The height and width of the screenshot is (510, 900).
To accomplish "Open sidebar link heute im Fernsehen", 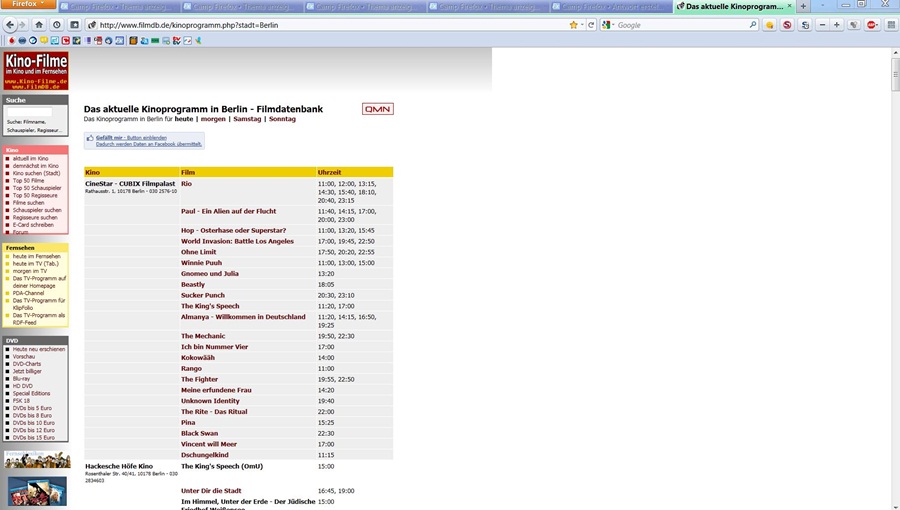I will (x=36, y=256).
